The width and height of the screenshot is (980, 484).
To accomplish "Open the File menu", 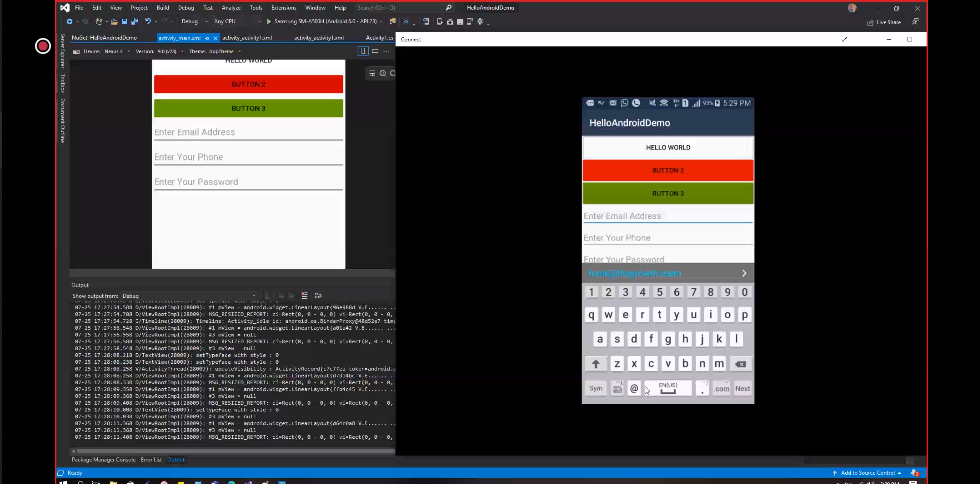I will click(x=79, y=8).
